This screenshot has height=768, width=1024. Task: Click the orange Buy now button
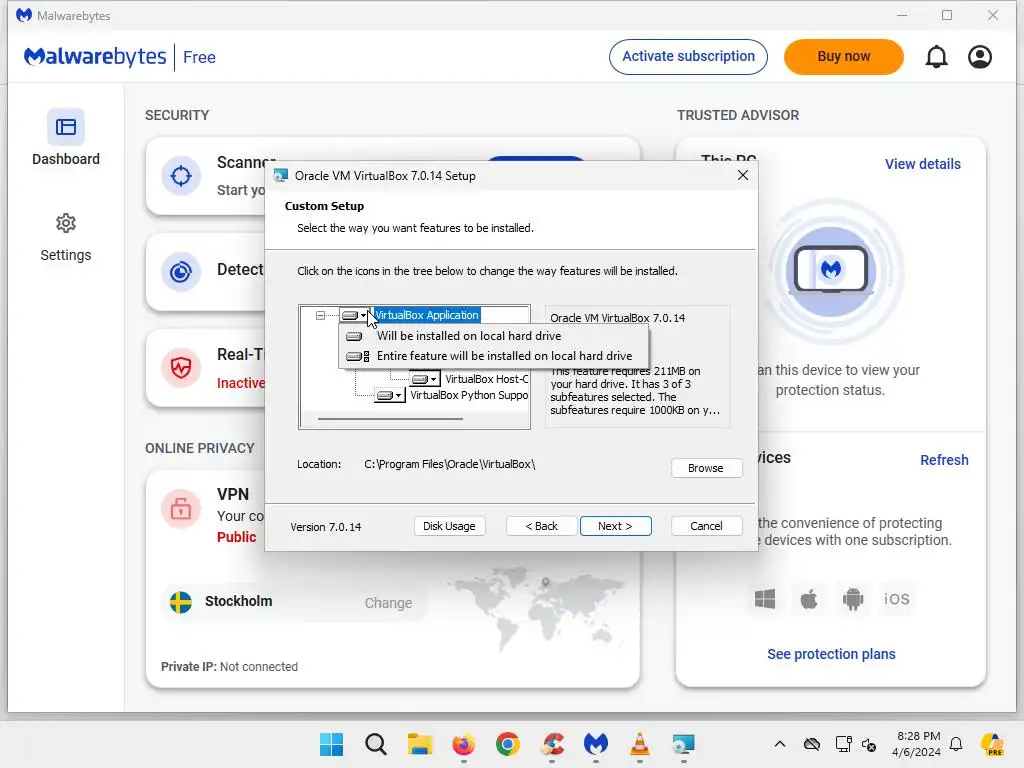pyautogui.click(x=844, y=57)
